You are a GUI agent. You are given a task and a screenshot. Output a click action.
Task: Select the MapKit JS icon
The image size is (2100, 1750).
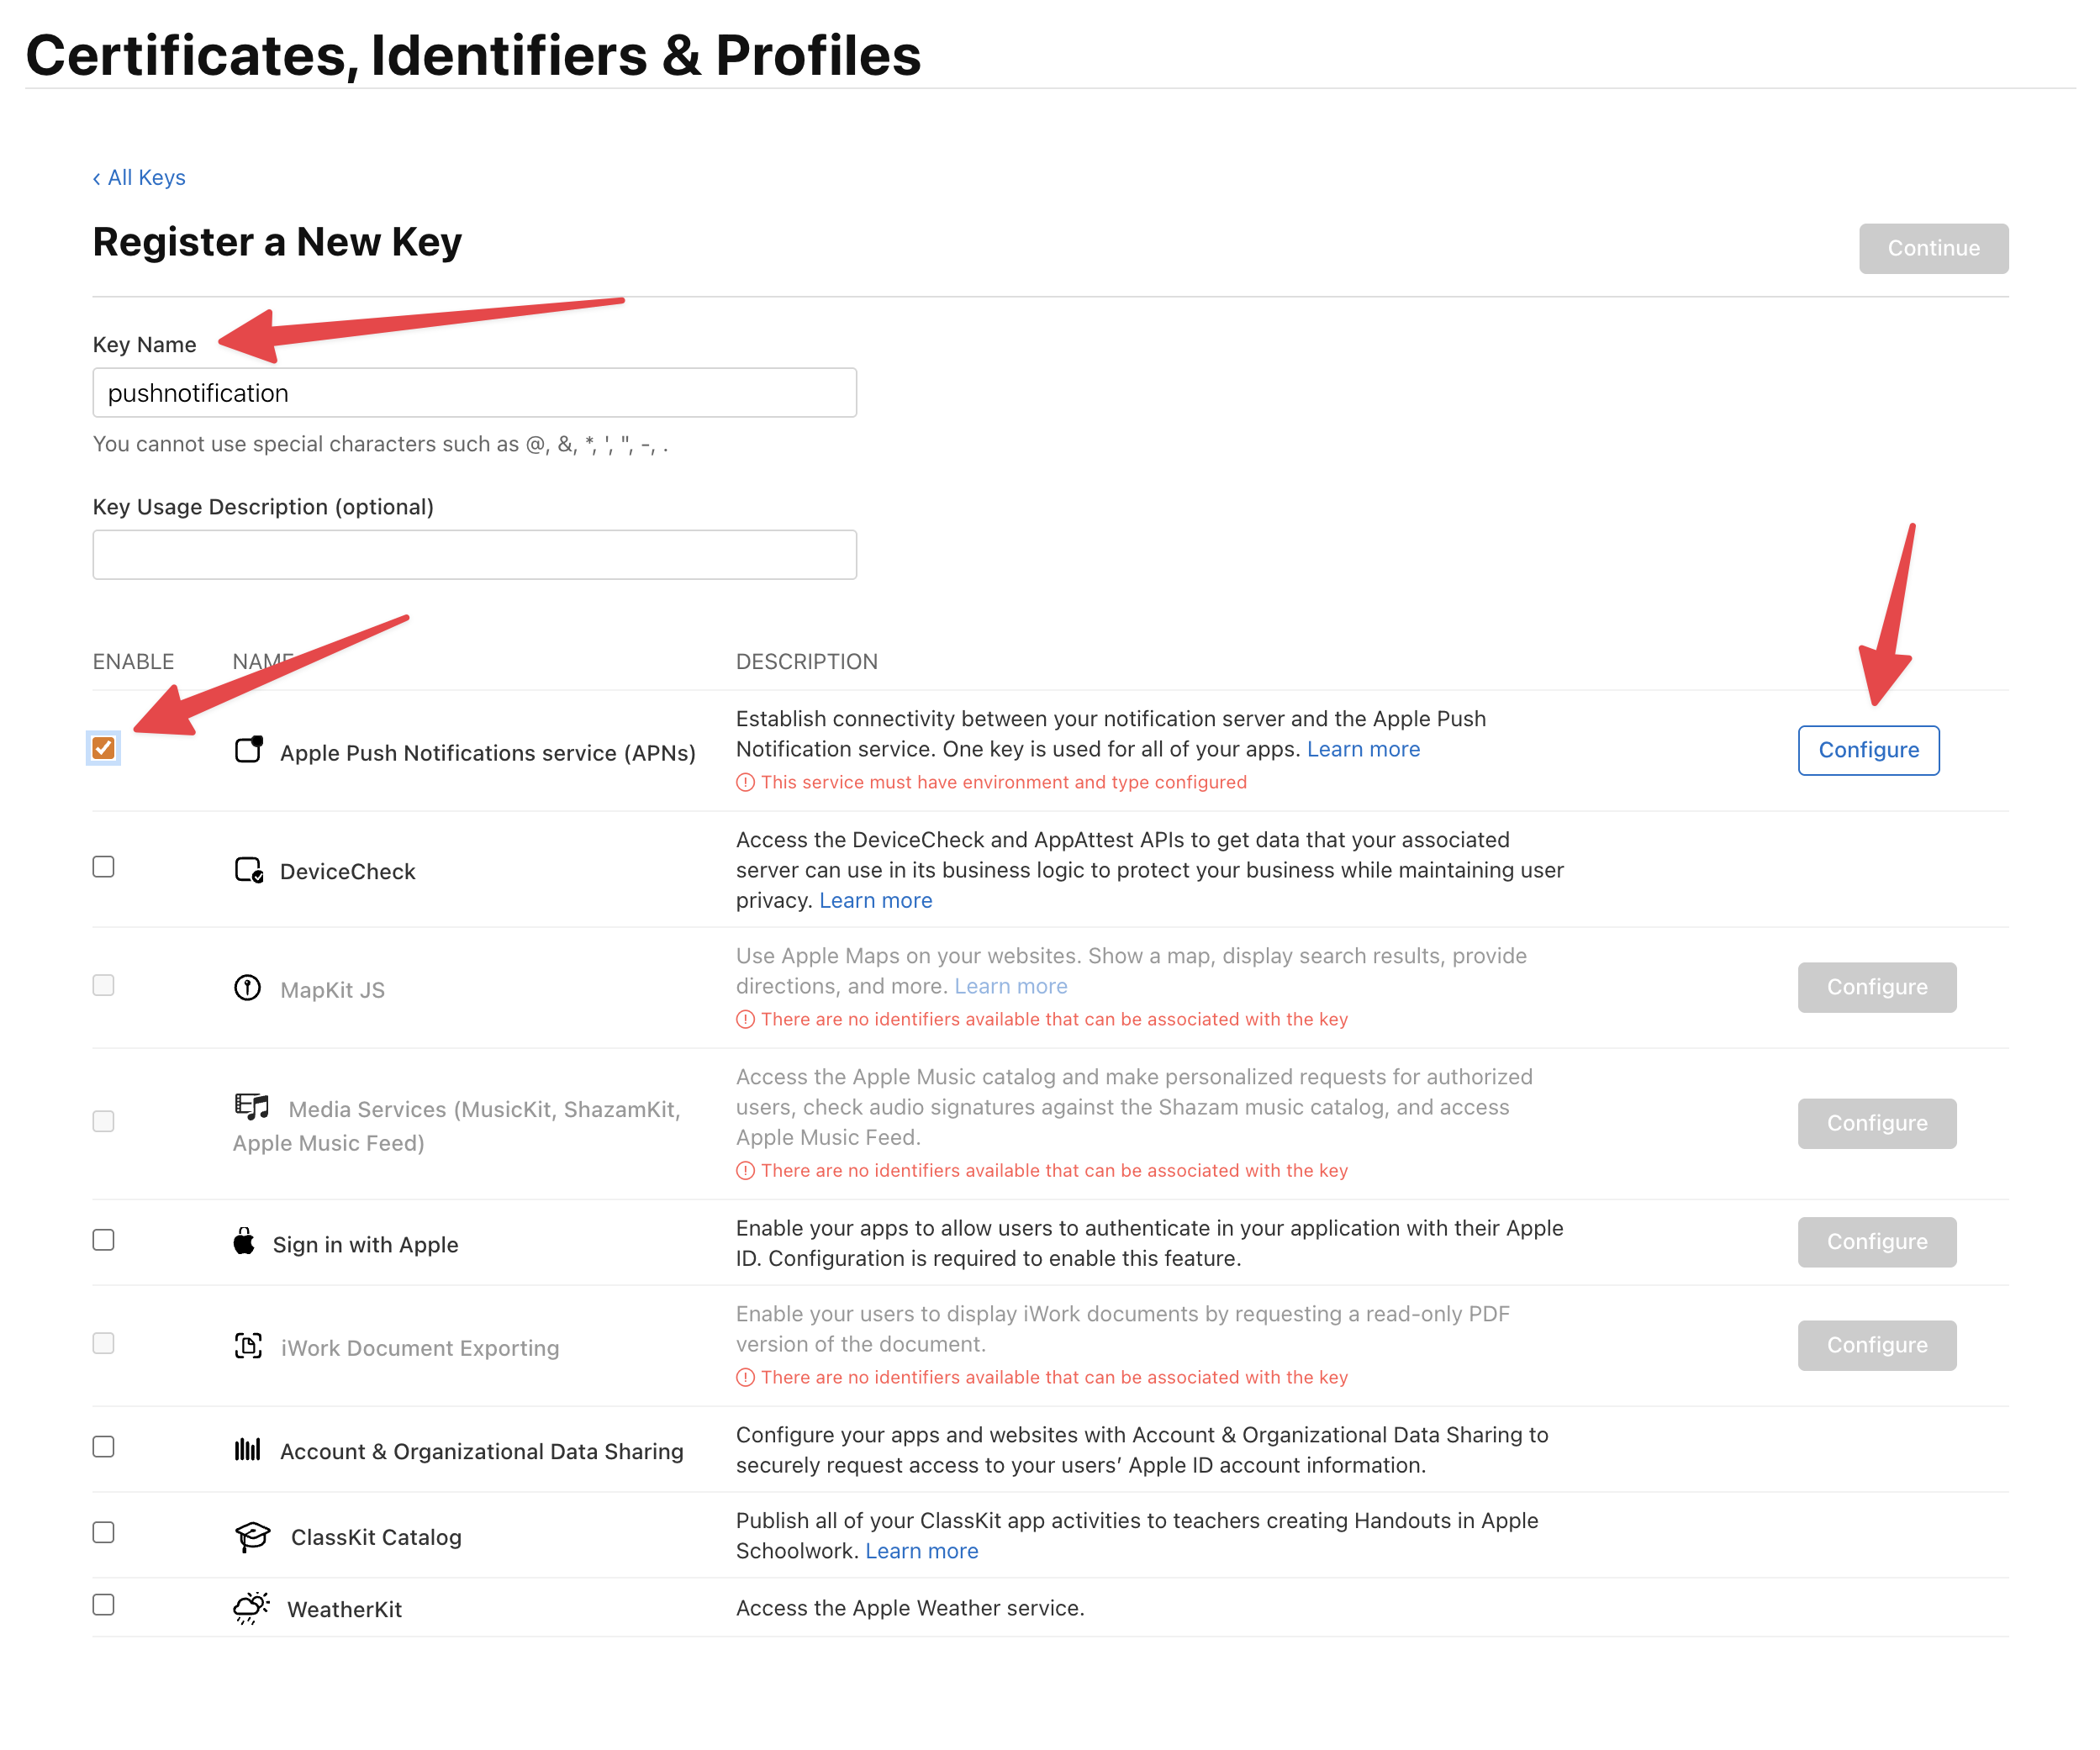pyautogui.click(x=249, y=987)
